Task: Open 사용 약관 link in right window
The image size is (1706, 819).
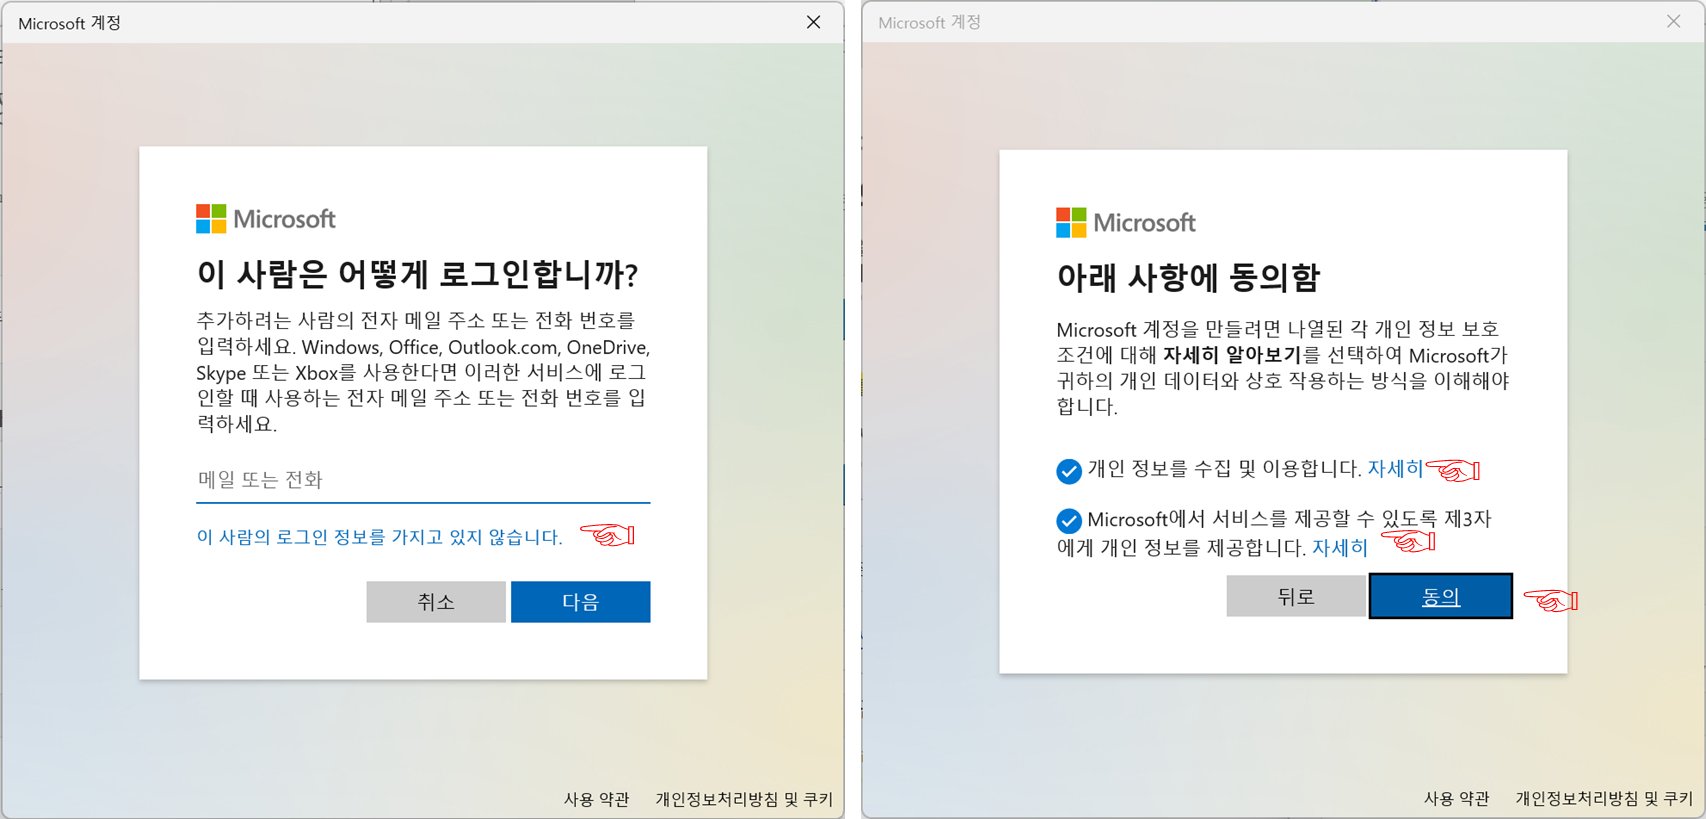Action: tap(1457, 798)
